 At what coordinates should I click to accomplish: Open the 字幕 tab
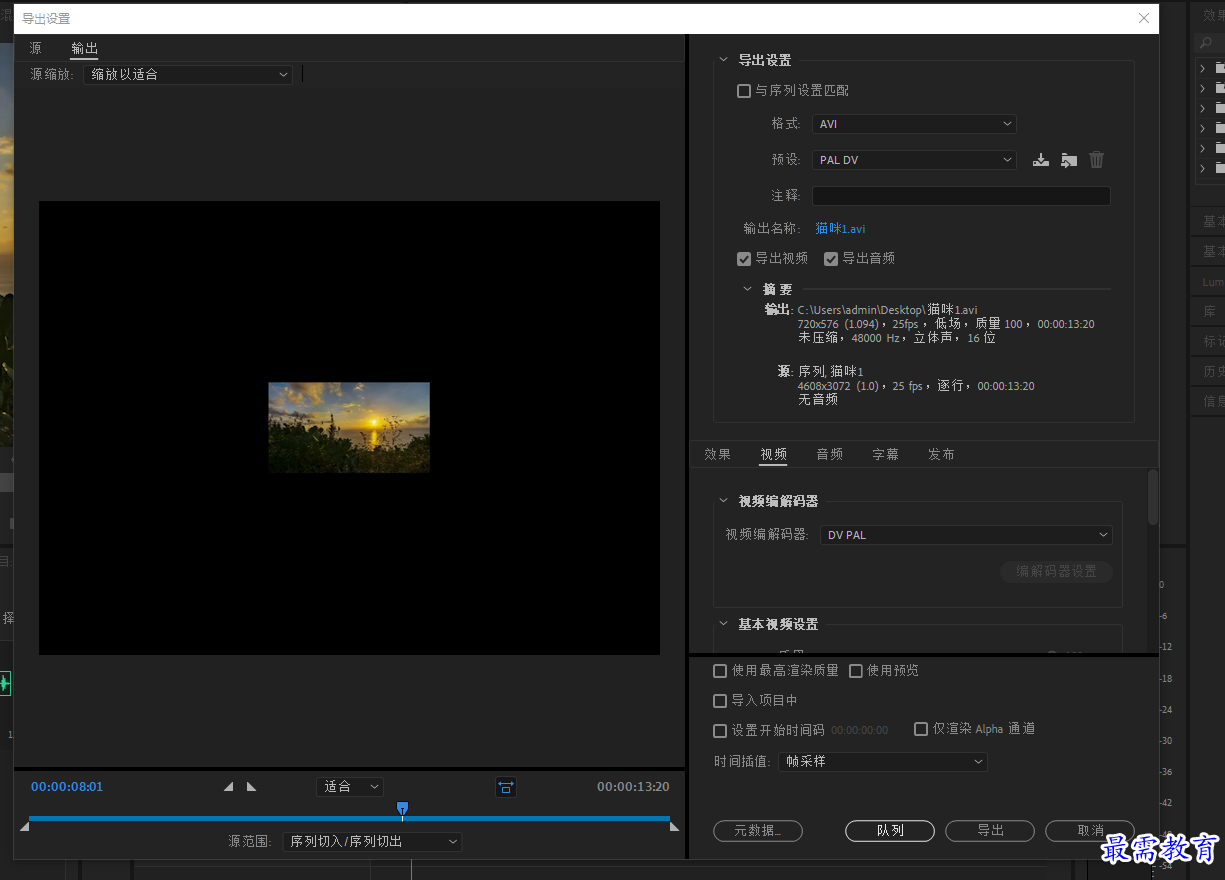point(886,454)
